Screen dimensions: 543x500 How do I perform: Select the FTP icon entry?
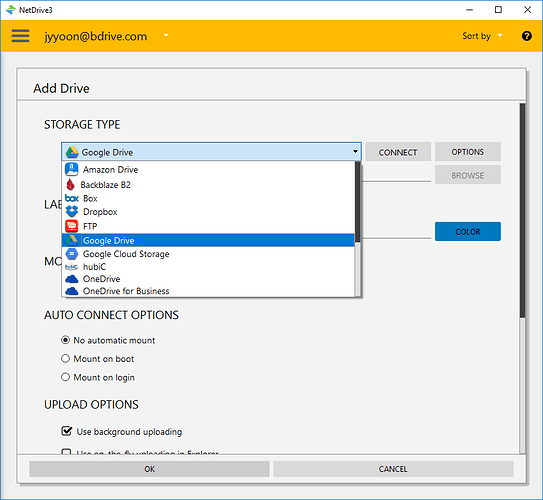click(72, 226)
